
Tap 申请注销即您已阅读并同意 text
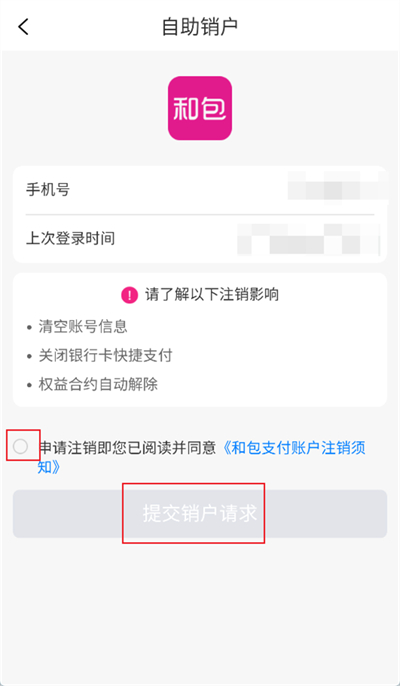click(128, 448)
